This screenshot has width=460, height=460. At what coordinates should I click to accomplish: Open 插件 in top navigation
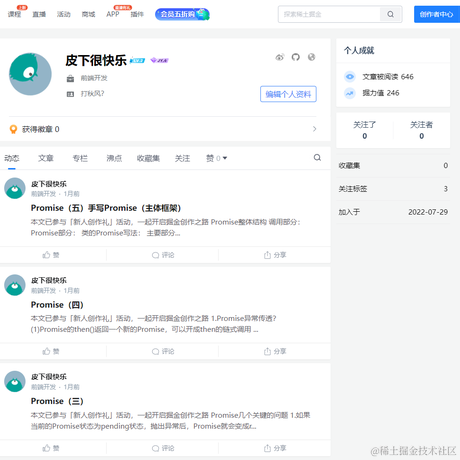pyautogui.click(x=137, y=14)
